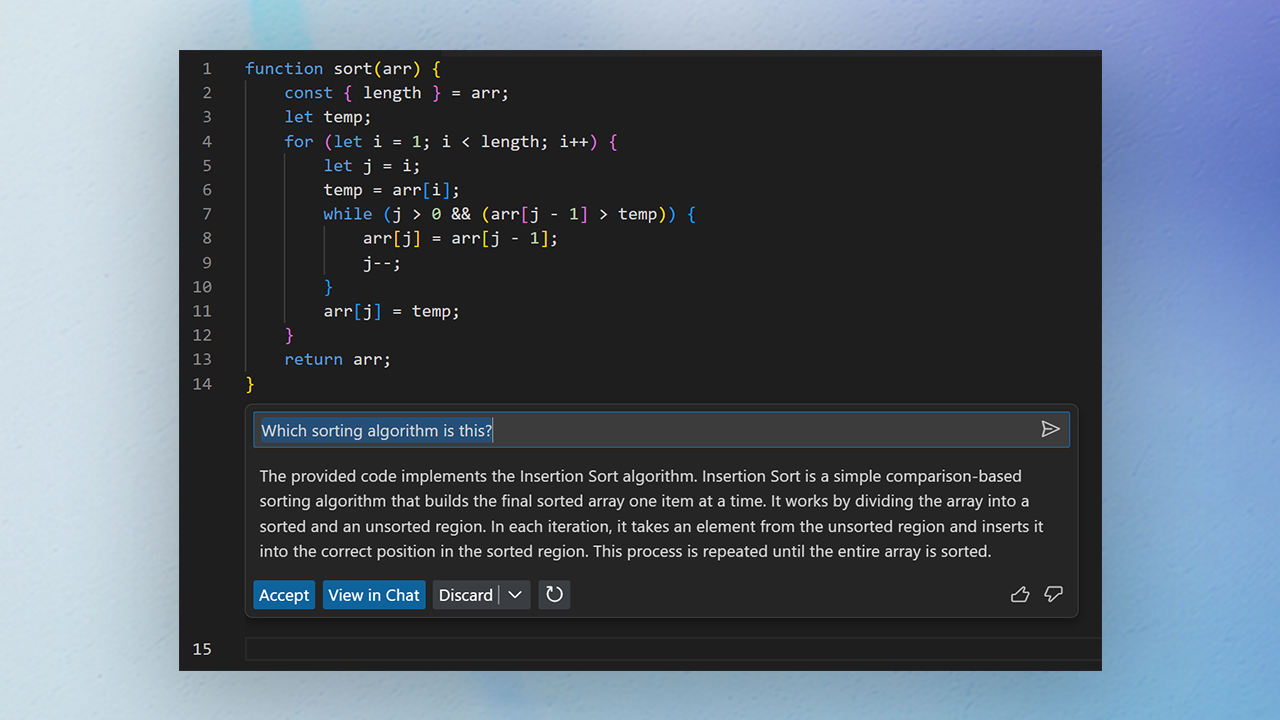
Task: Click the closing brace on line 14
Action: [250, 383]
